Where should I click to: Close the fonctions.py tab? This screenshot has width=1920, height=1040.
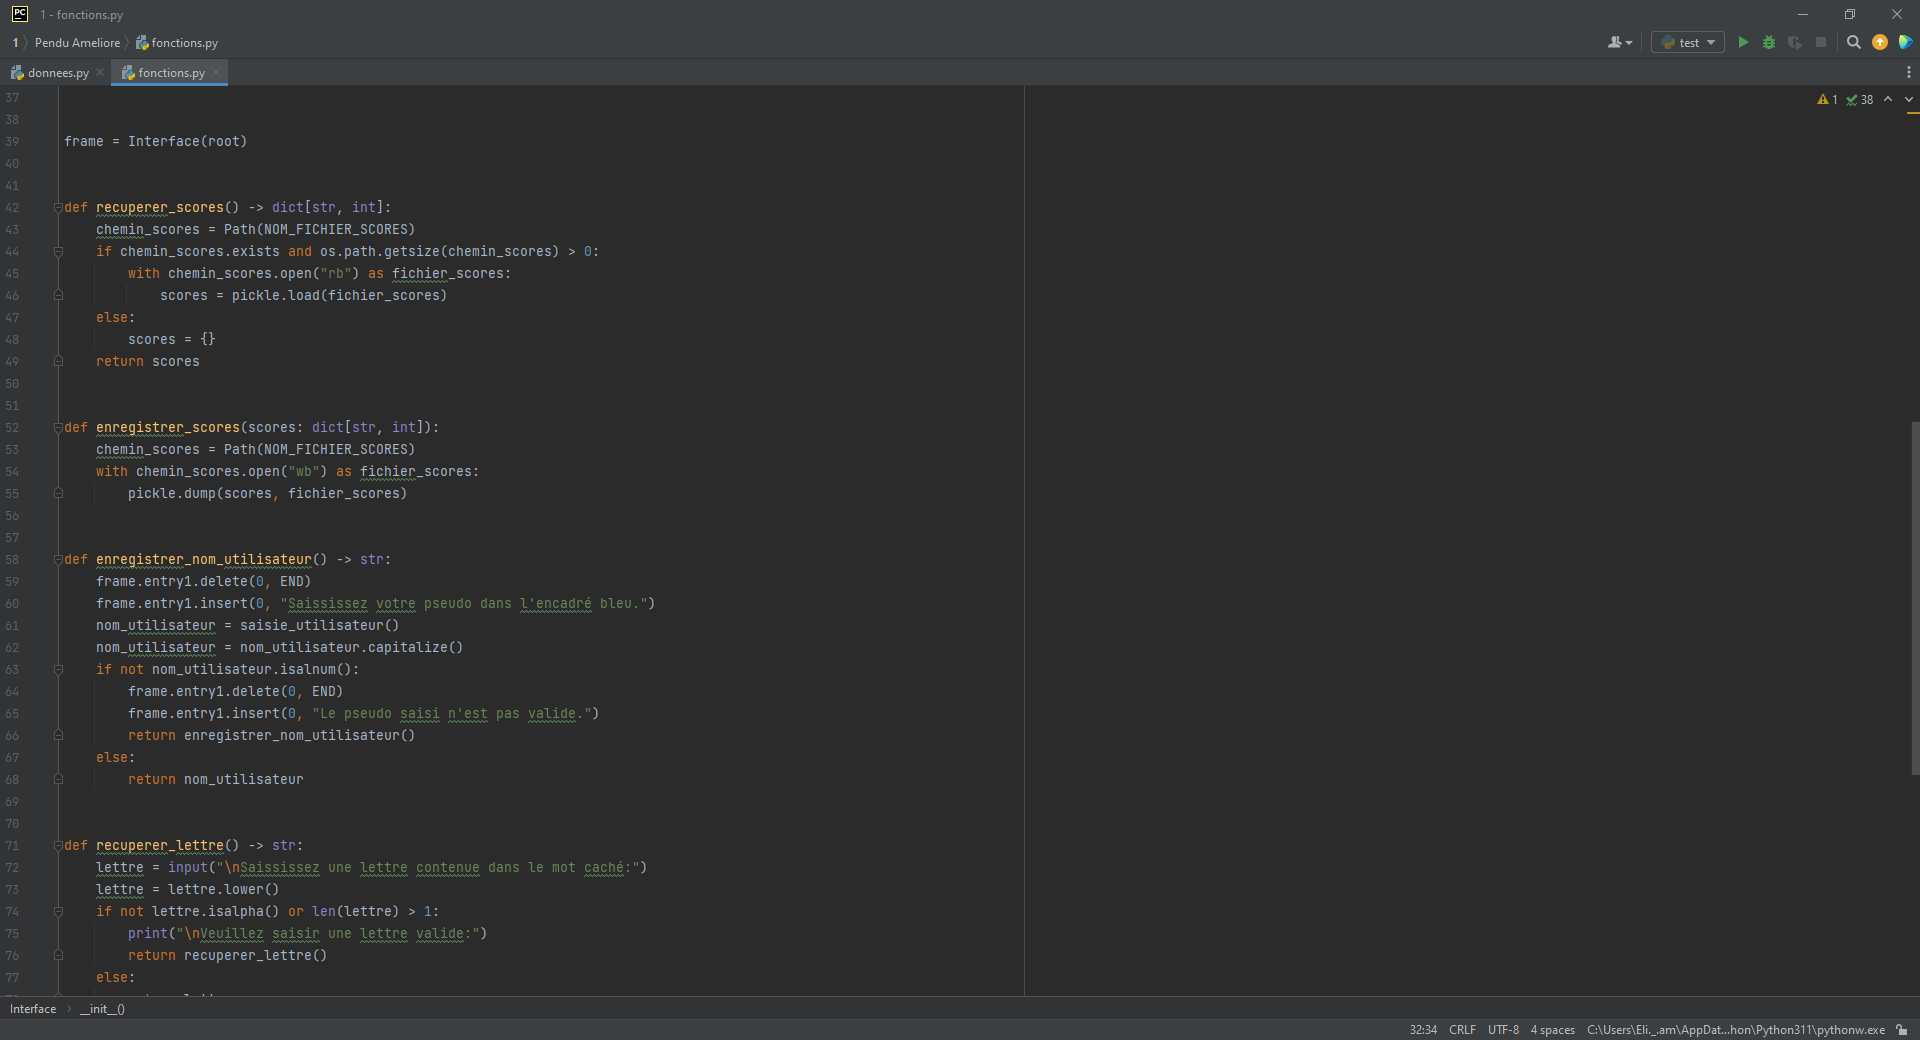[x=216, y=72]
